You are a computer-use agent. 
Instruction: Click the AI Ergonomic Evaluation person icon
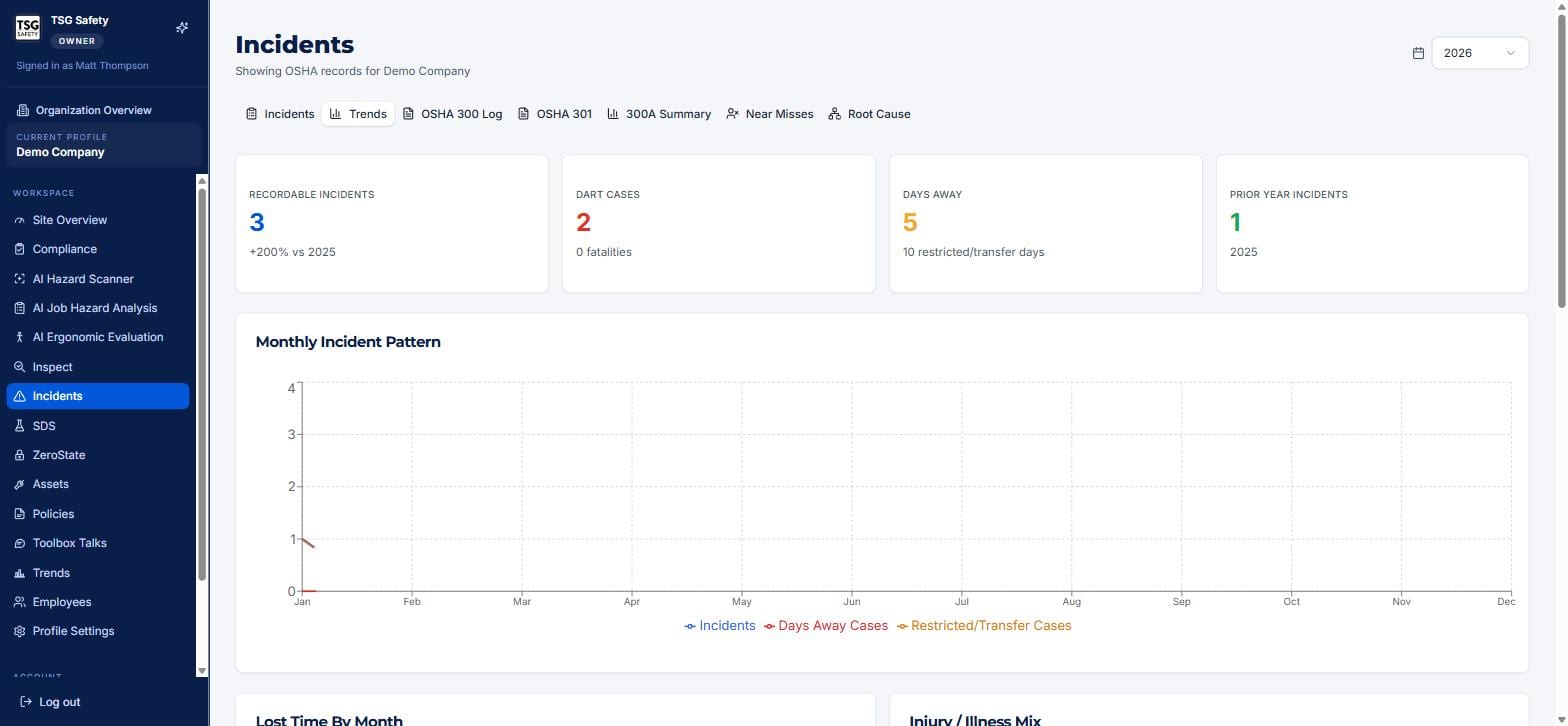pos(20,337)
